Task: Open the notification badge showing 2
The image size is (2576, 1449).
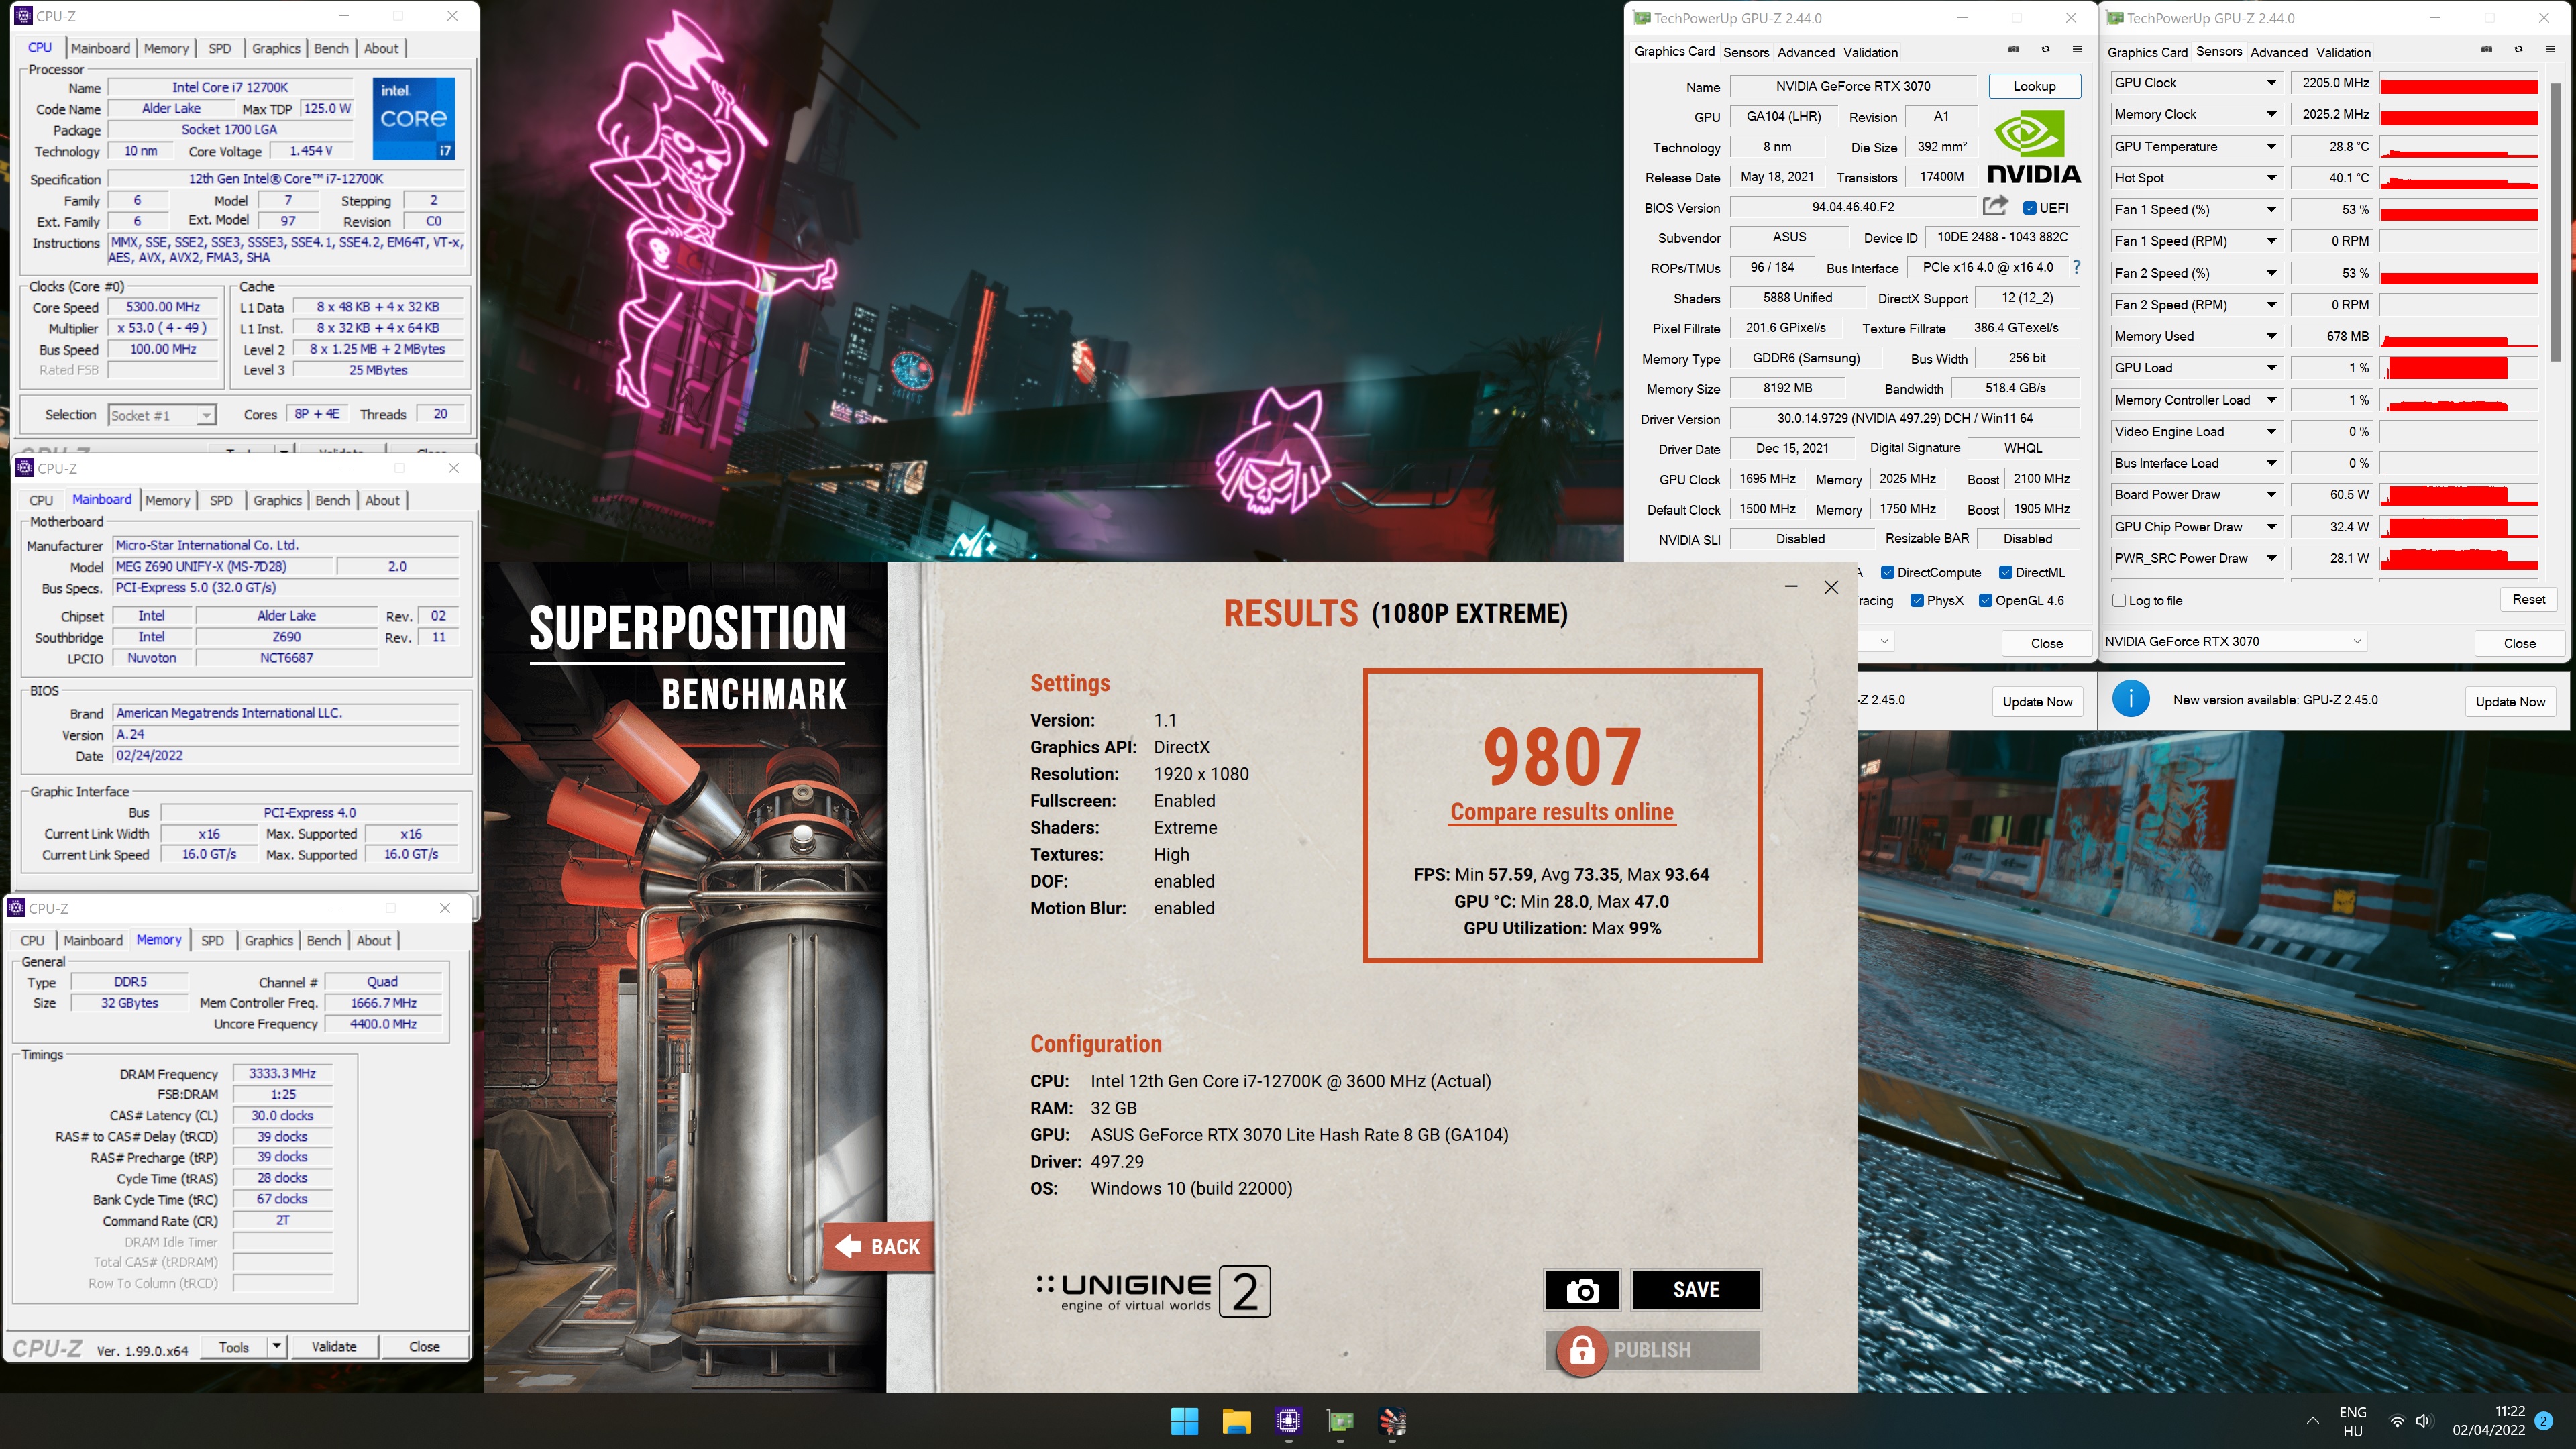Action: [x=2544, y=1421]
